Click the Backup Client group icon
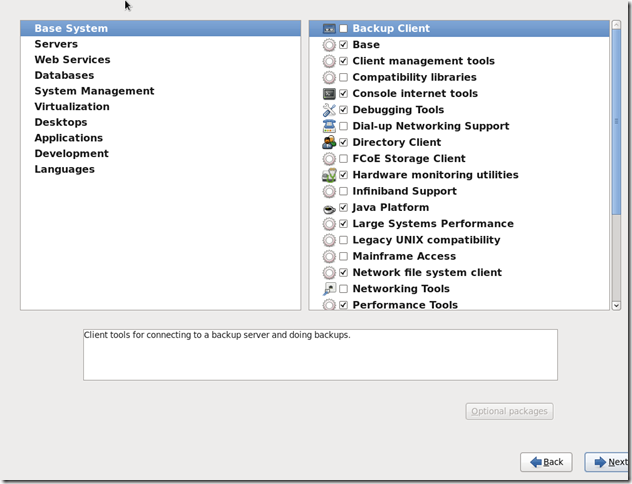The image size is (632, 484). [x=329, y=29]
